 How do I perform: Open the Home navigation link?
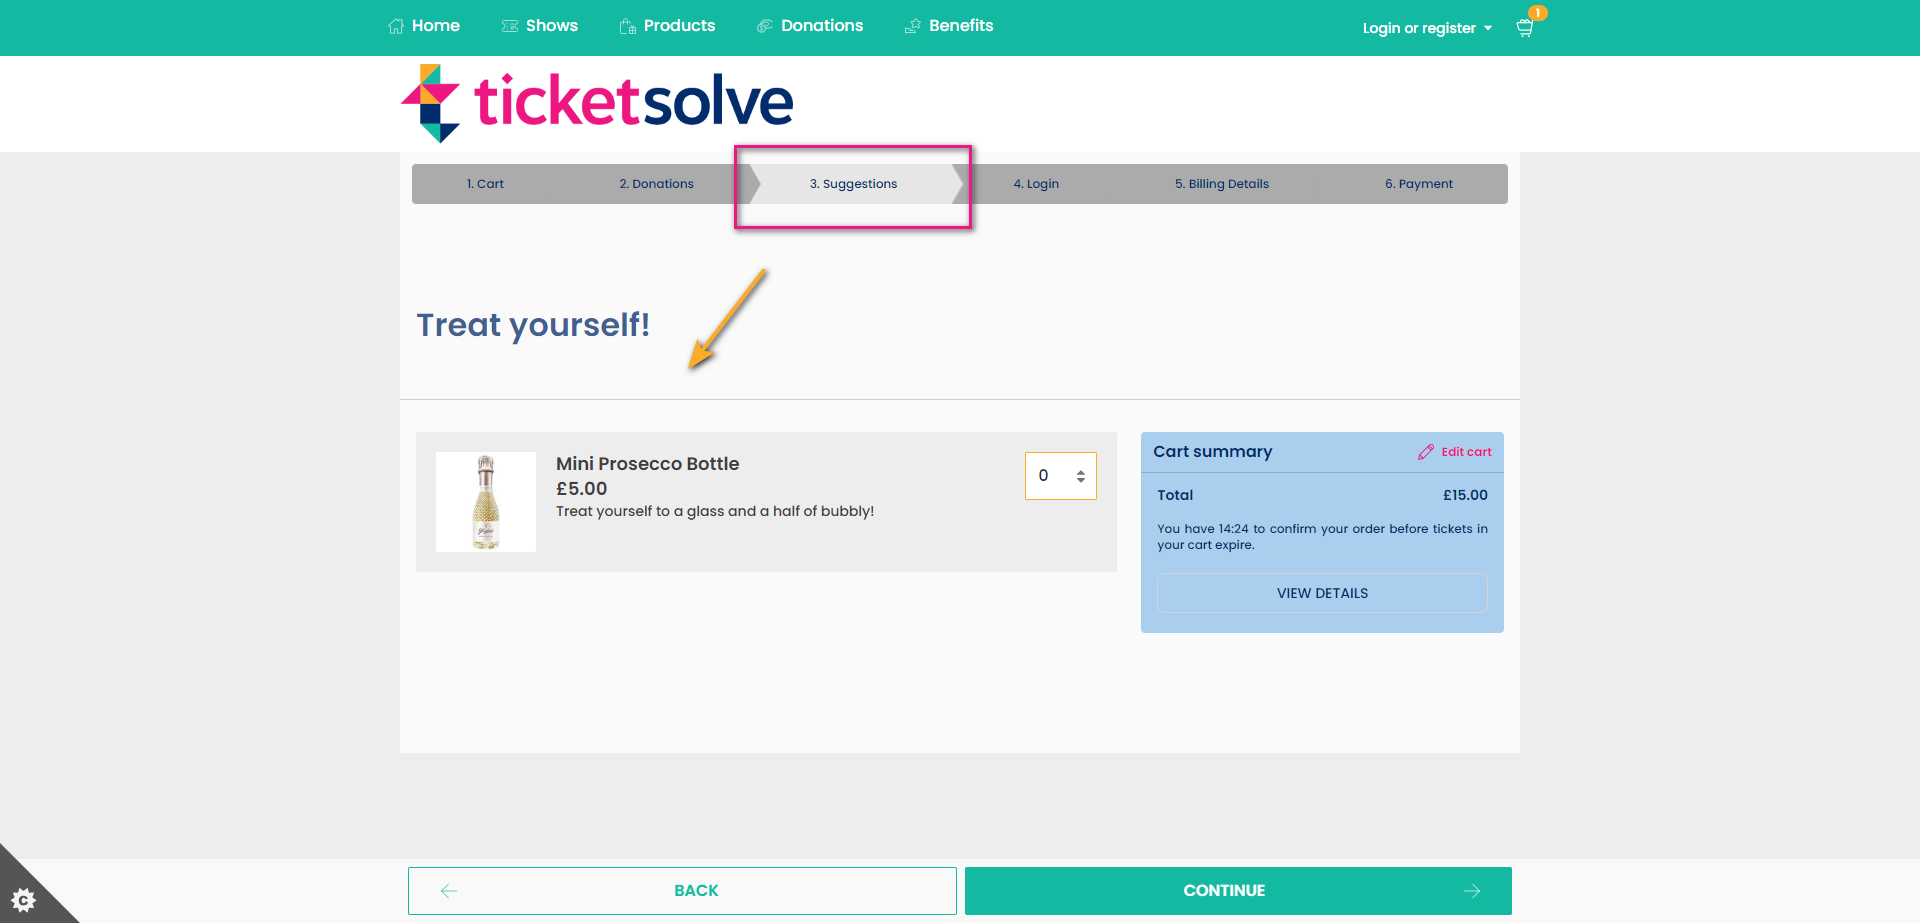[424, 26]
